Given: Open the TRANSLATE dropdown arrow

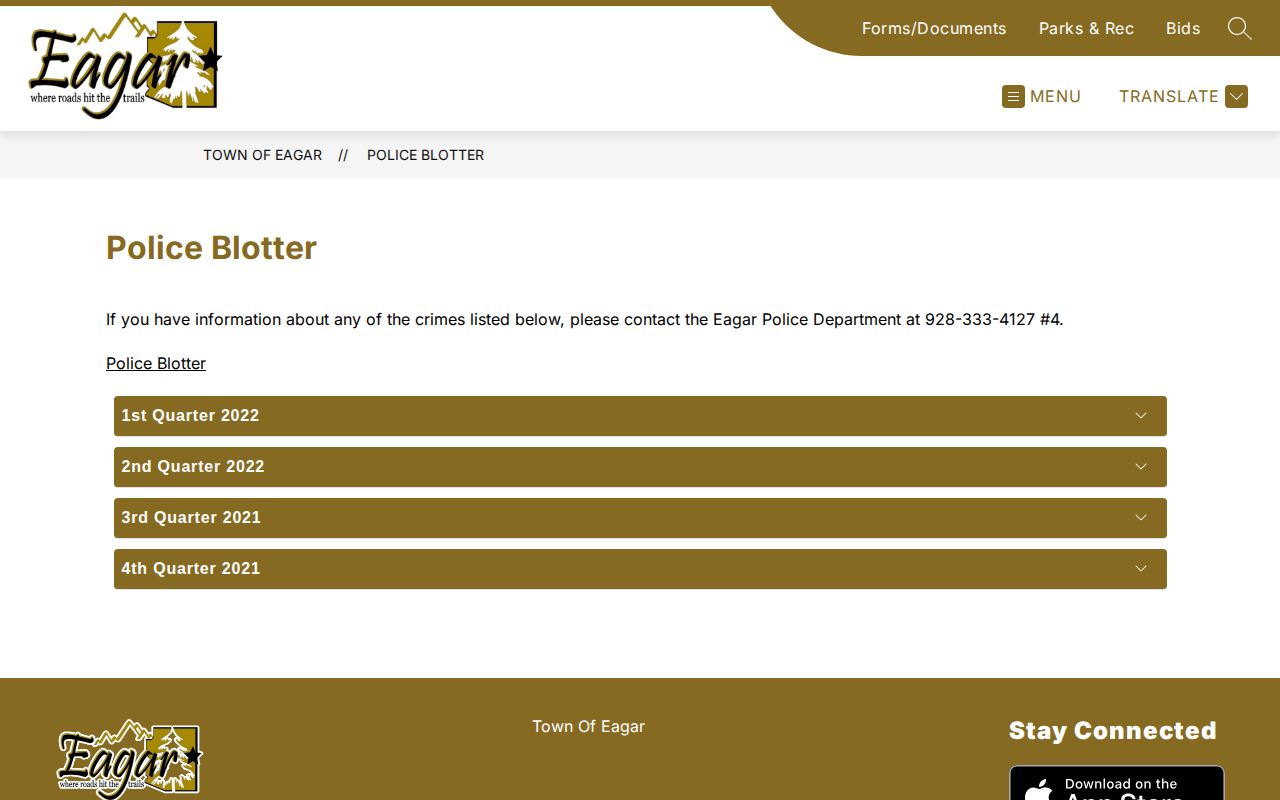Looking at the screenshot, I should click(1237, 96).
